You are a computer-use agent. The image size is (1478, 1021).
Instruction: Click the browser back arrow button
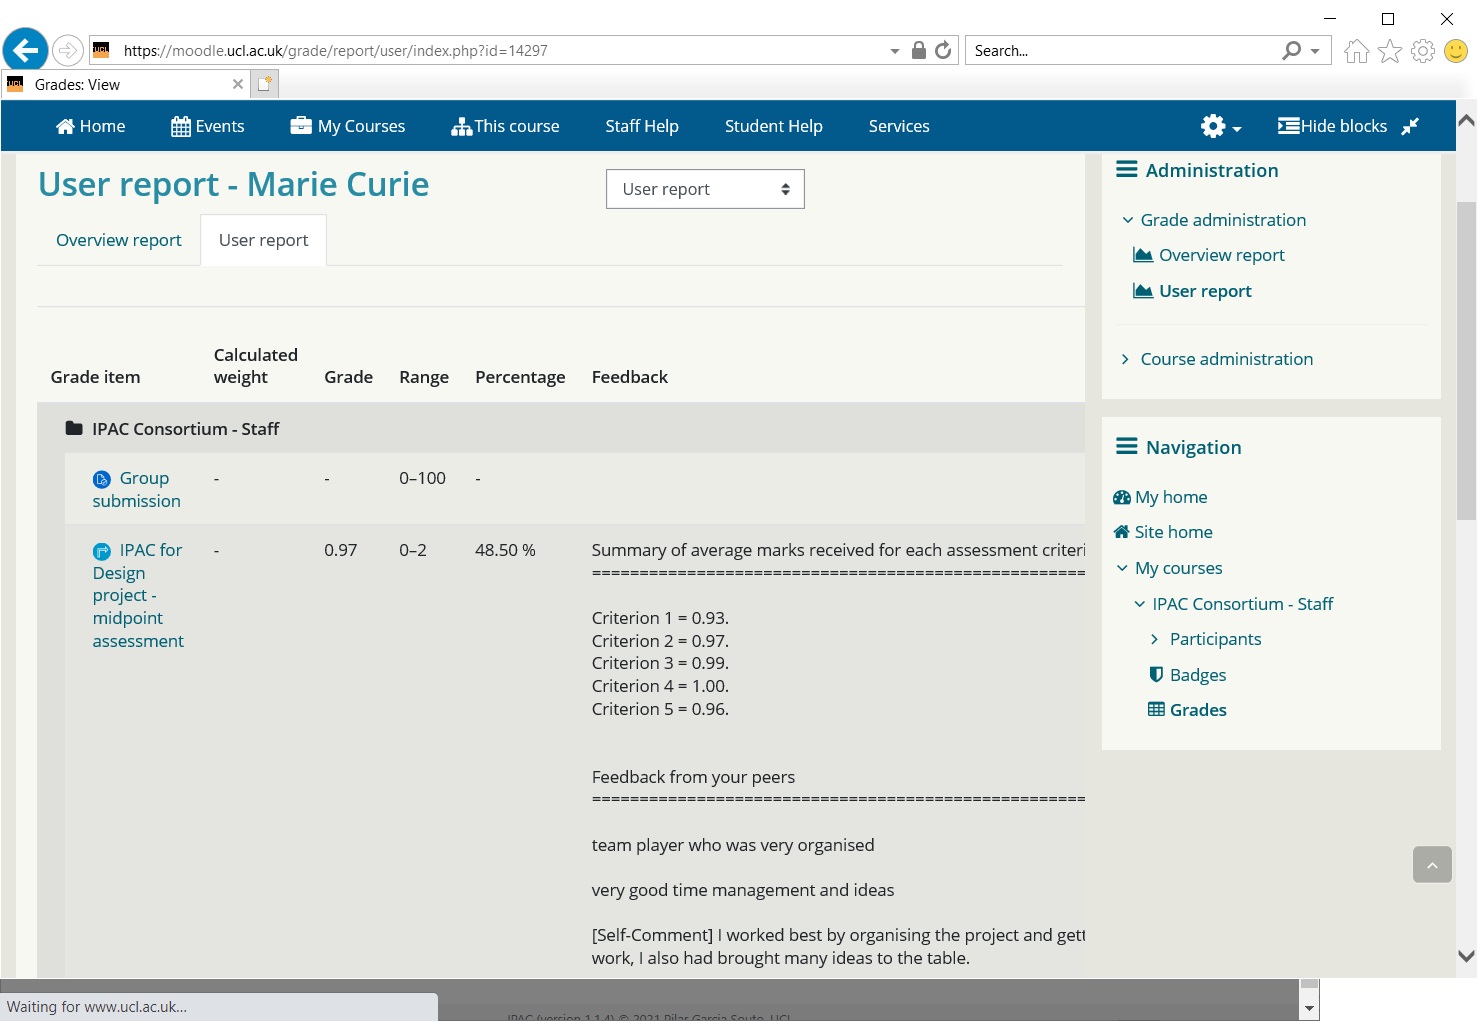[26, 49]
